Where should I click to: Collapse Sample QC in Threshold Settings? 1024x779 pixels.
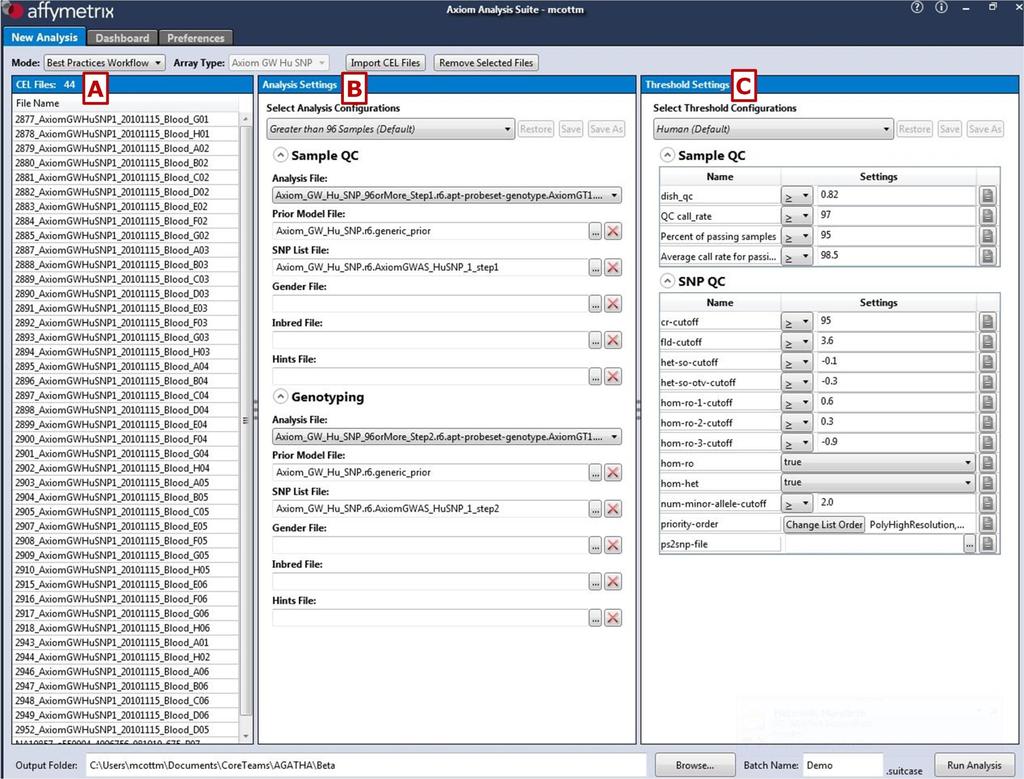(667, 155)
